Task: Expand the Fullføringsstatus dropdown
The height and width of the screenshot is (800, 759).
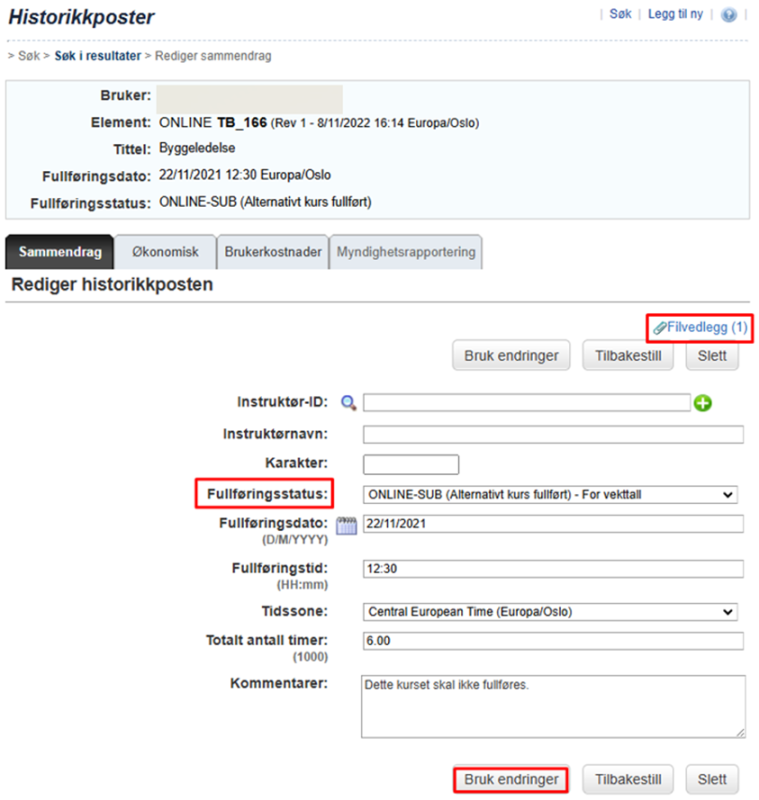Action: tap(550, 494)
